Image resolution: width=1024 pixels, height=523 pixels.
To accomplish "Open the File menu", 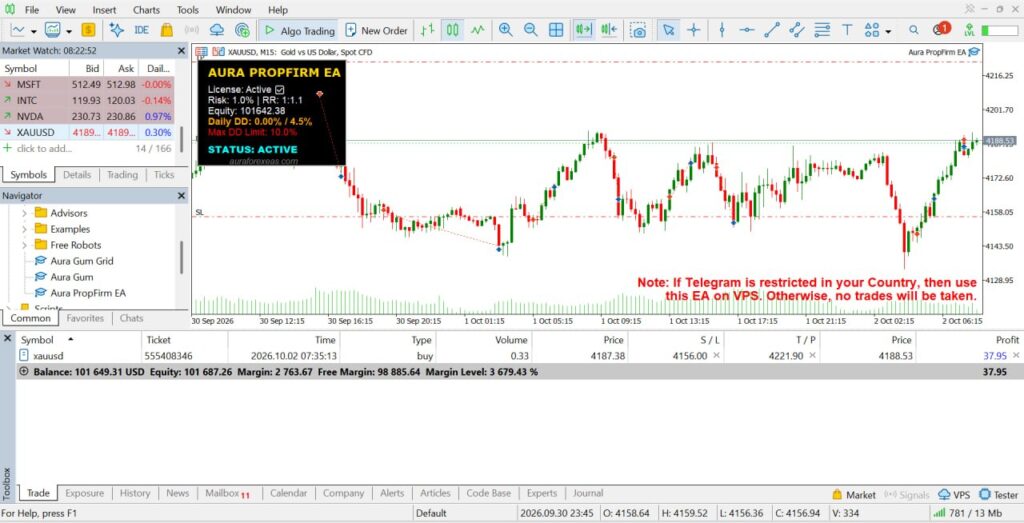I will coord(31,10).
